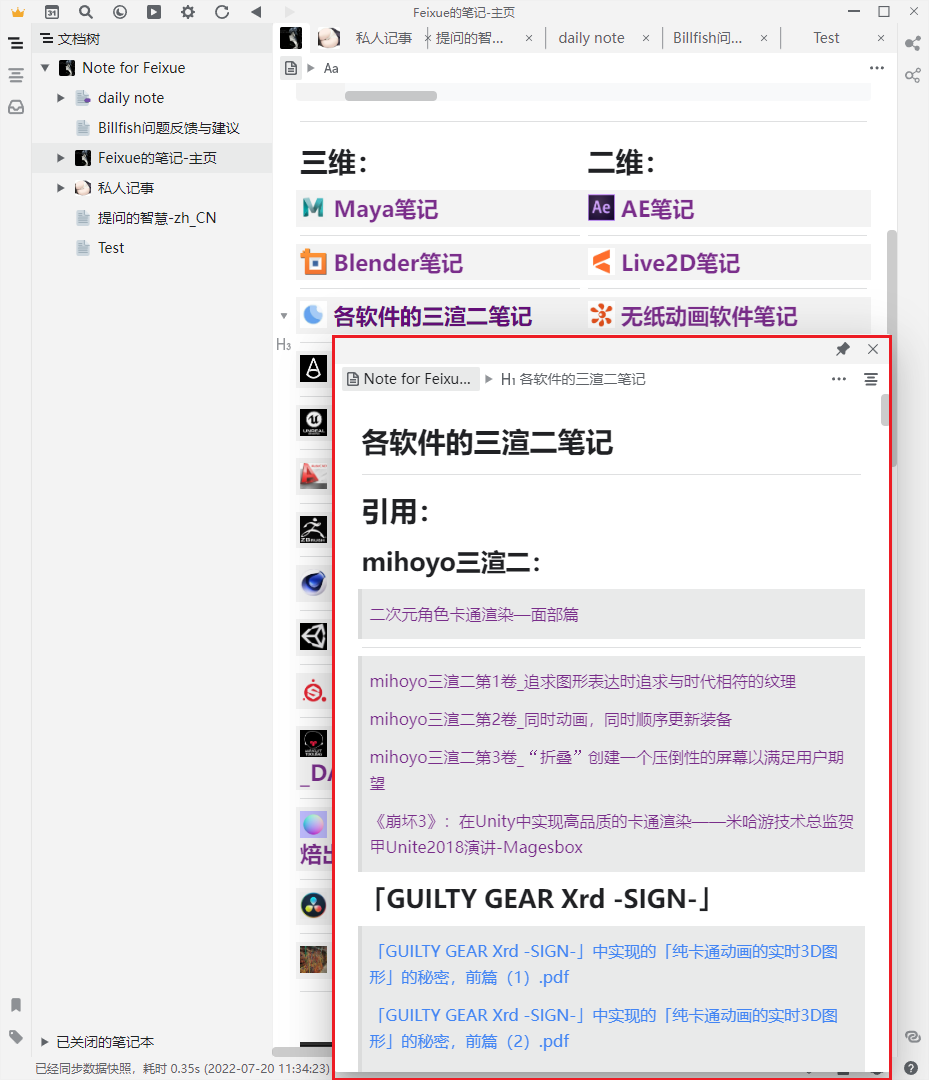Expand the daily note document tree item
Screen dimensions: 929x1080
60,97
